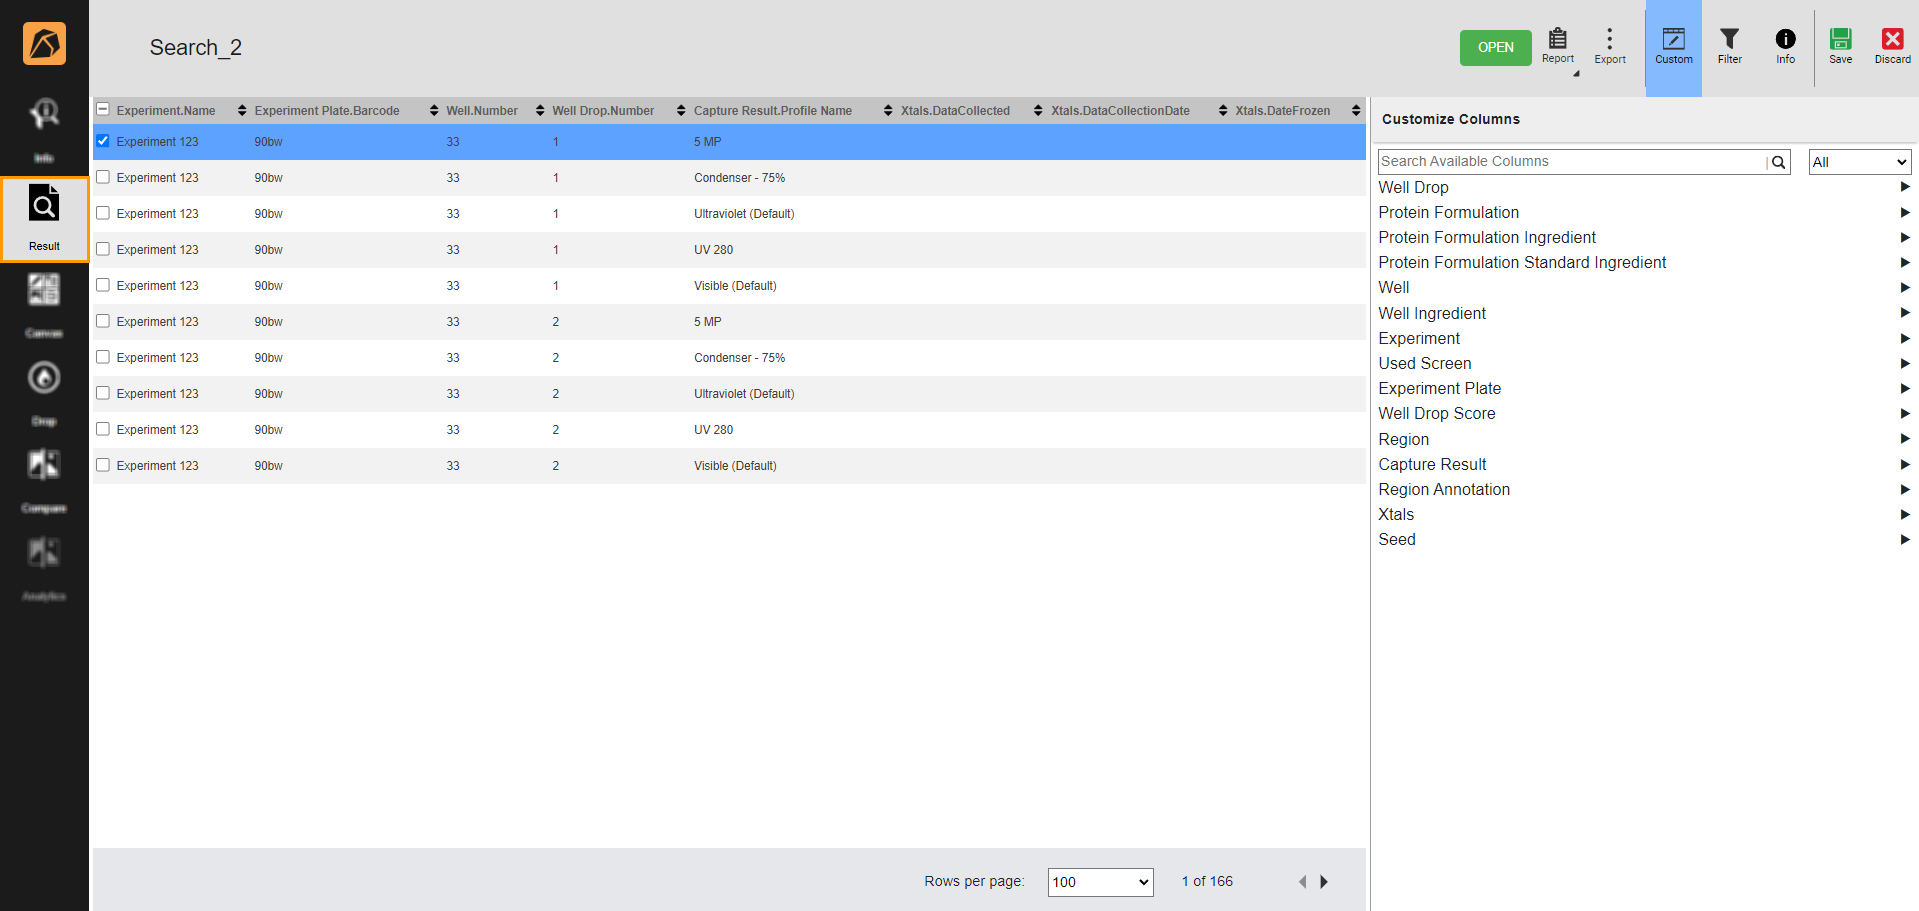Open the Result sidebar item
The width and height of the screenshot is (1919, 911).
[x=44, y=220]
